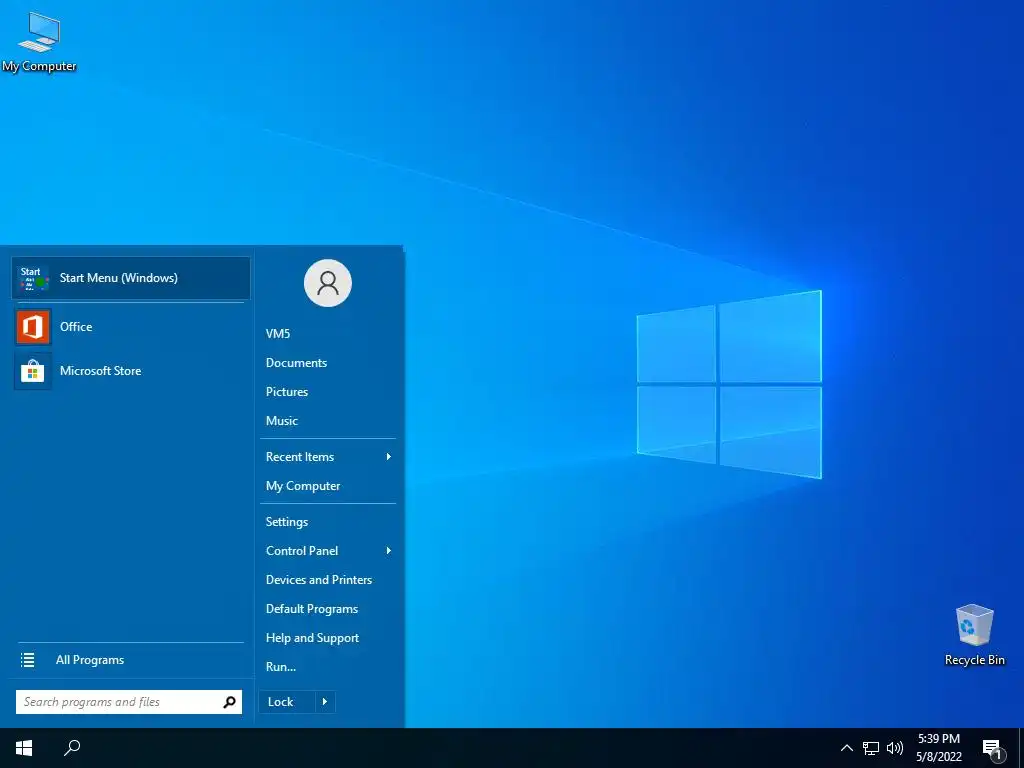This screenshot has width=1024, height=768.
Task: Open the My Computer desktop icon
Action: point(39,40)
